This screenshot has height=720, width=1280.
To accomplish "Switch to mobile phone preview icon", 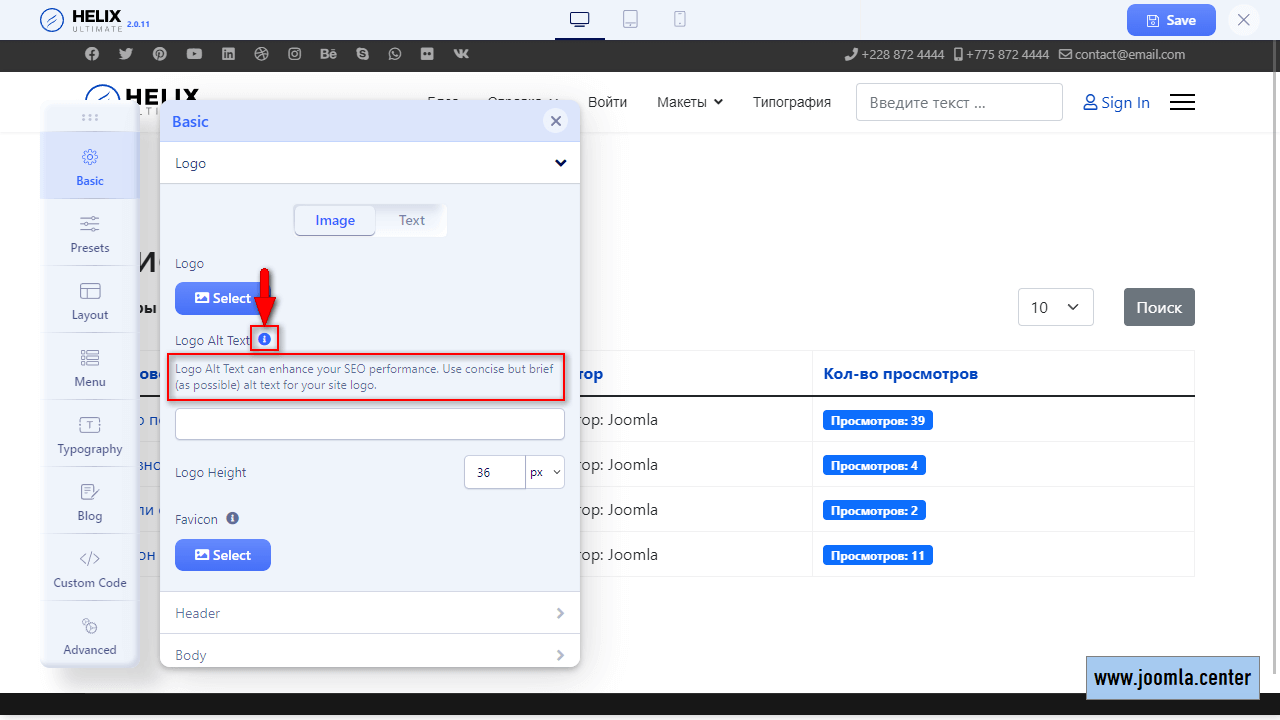I will pyautogui.click(x=680, y=19).
